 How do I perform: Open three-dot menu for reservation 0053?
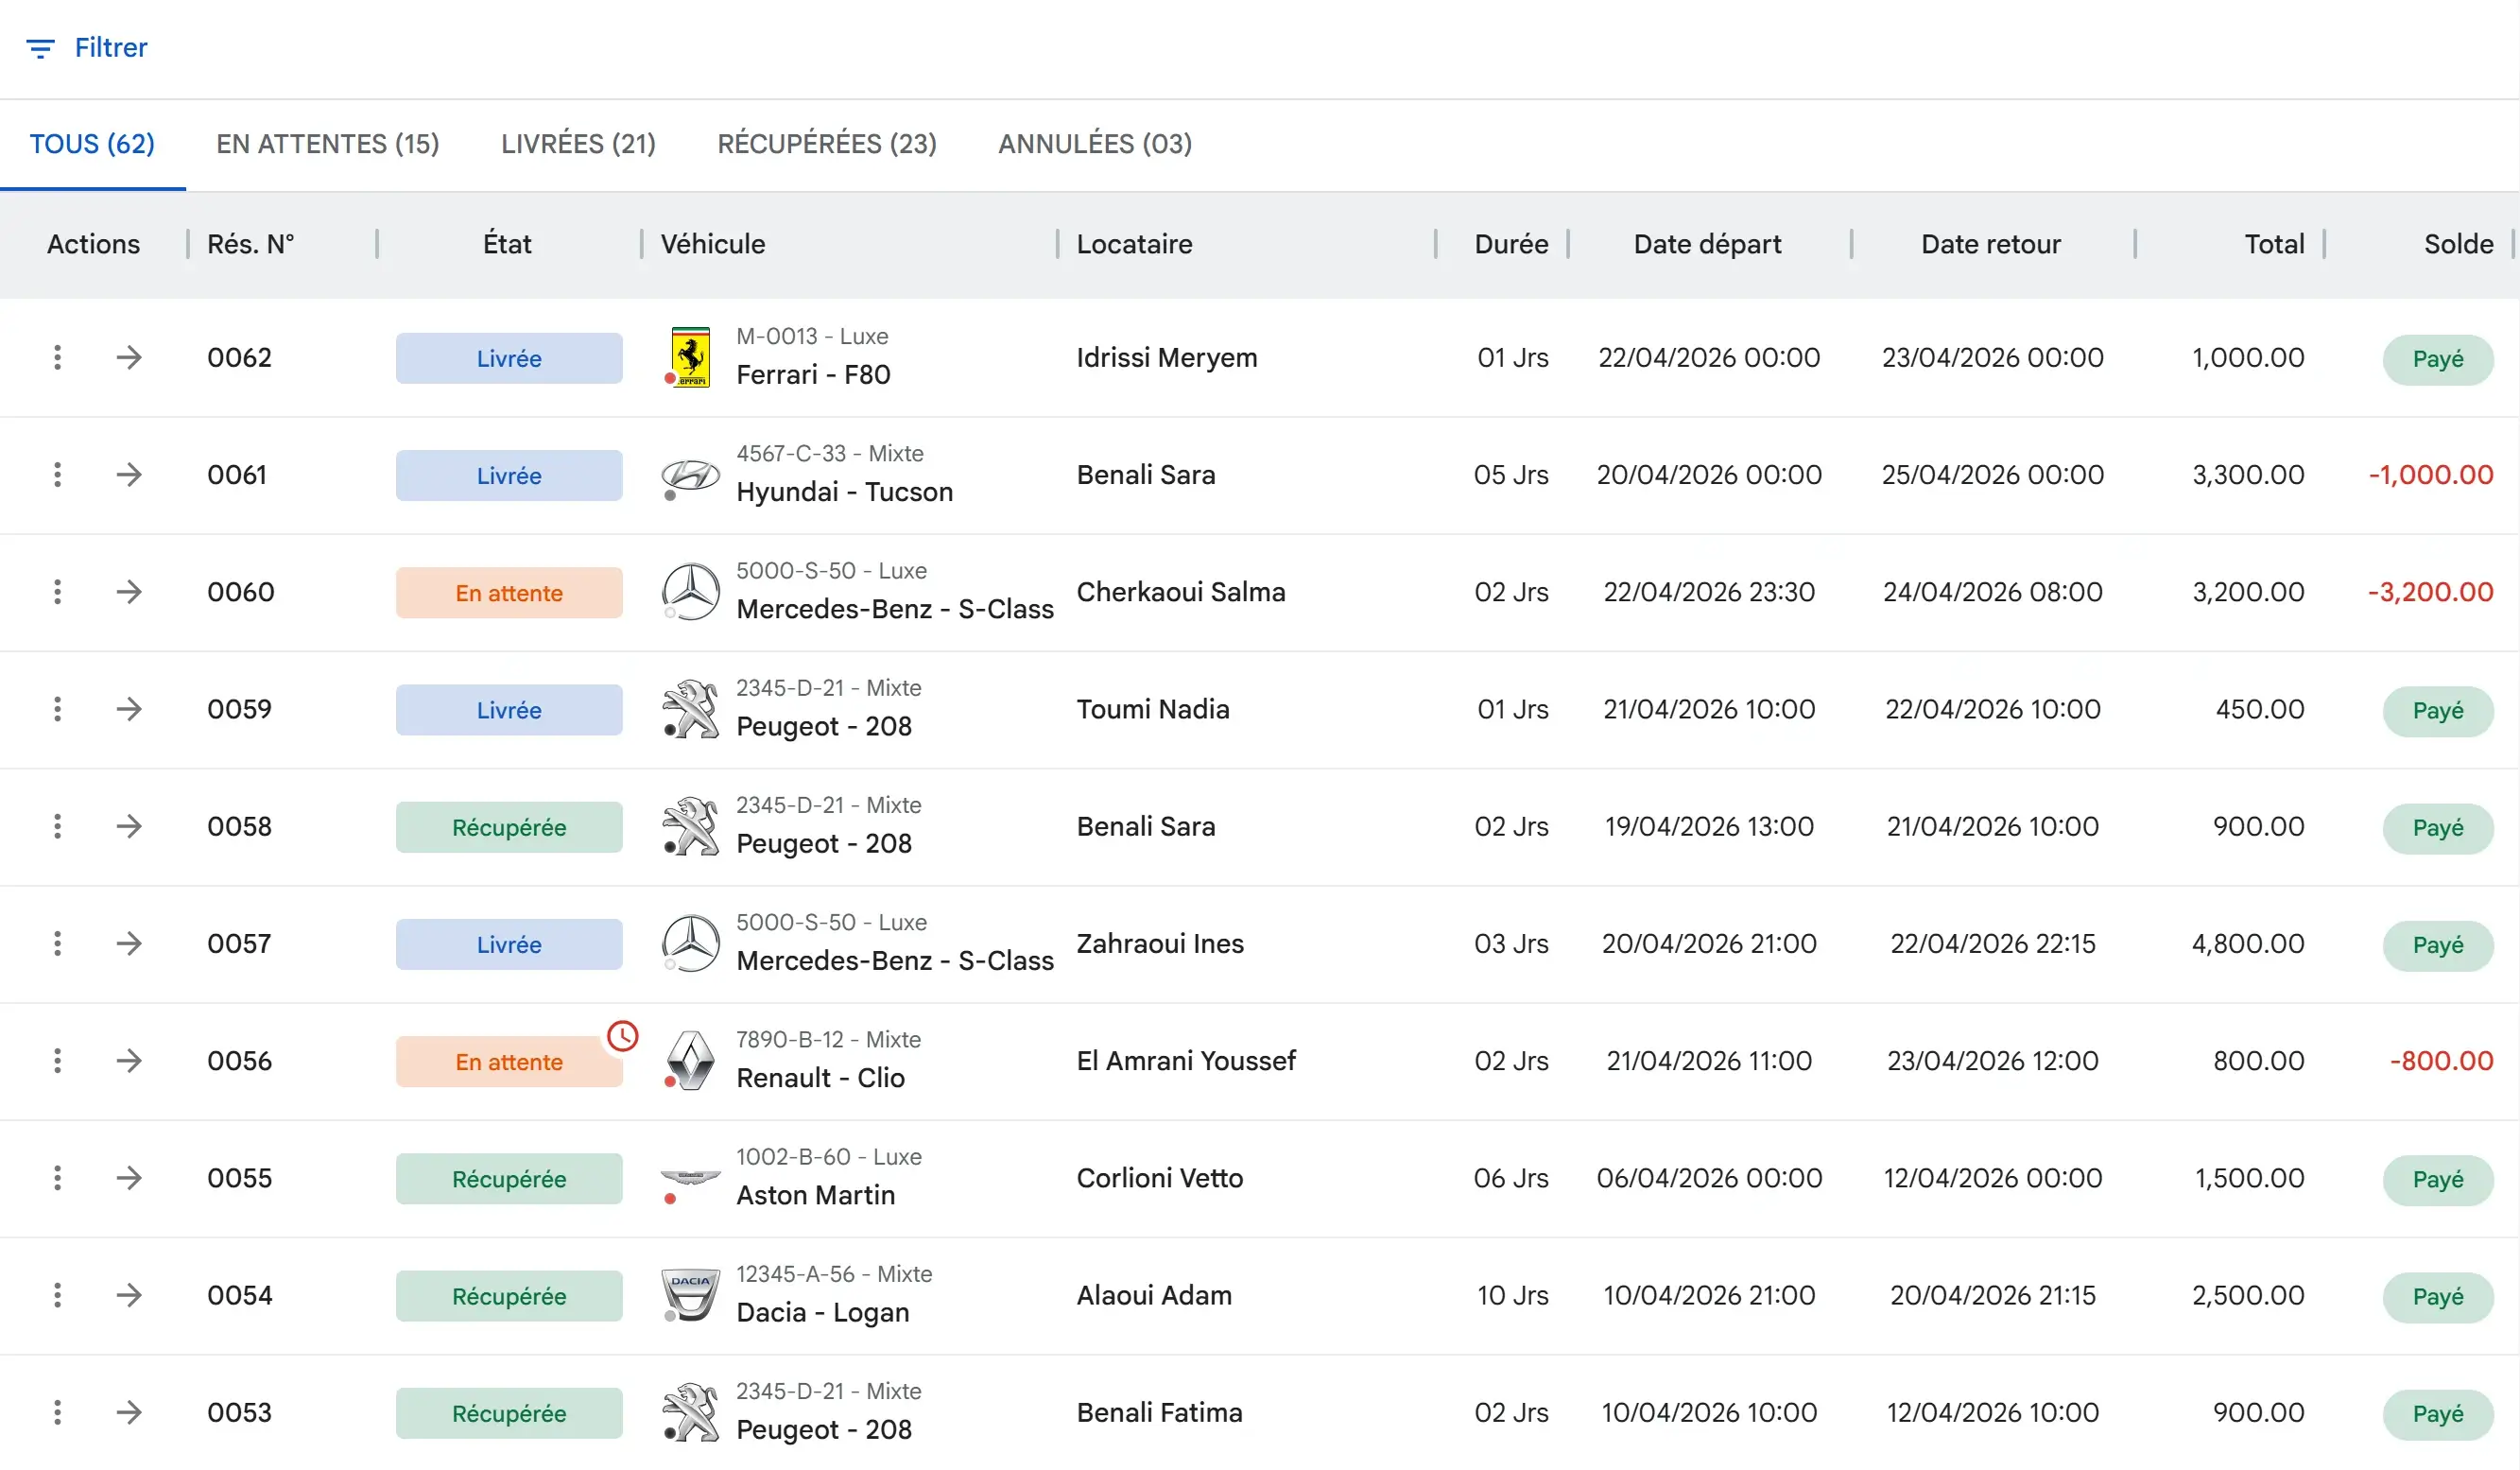tap(57, 1412)
